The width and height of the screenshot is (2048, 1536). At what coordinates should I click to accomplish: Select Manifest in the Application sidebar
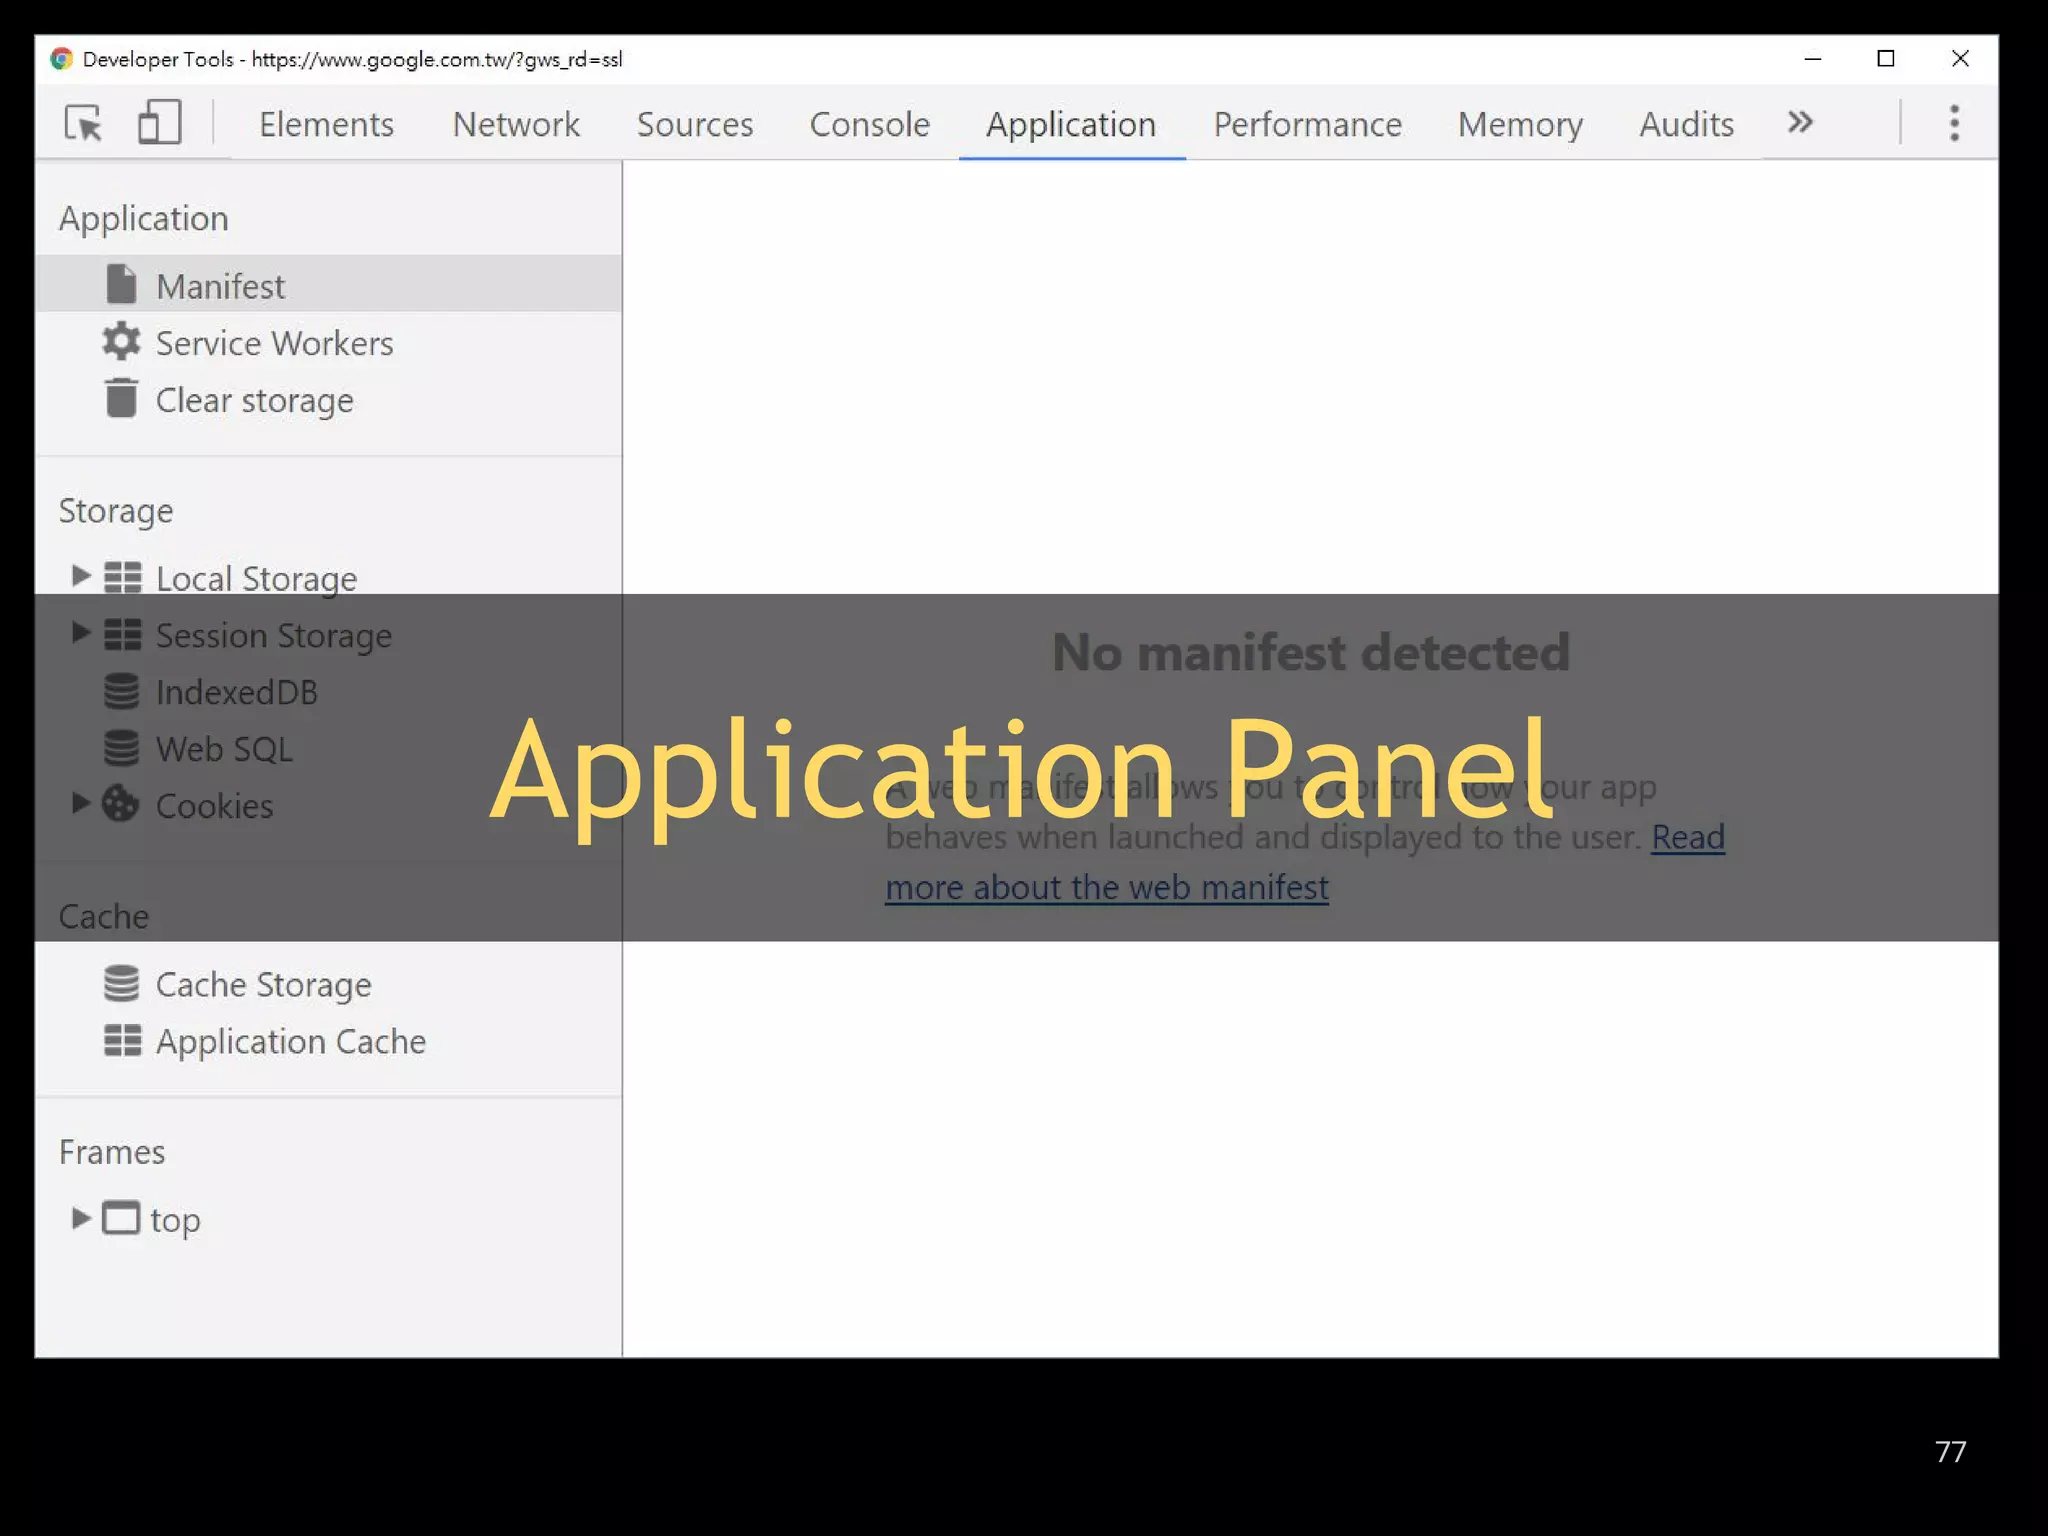coord(219,284)
